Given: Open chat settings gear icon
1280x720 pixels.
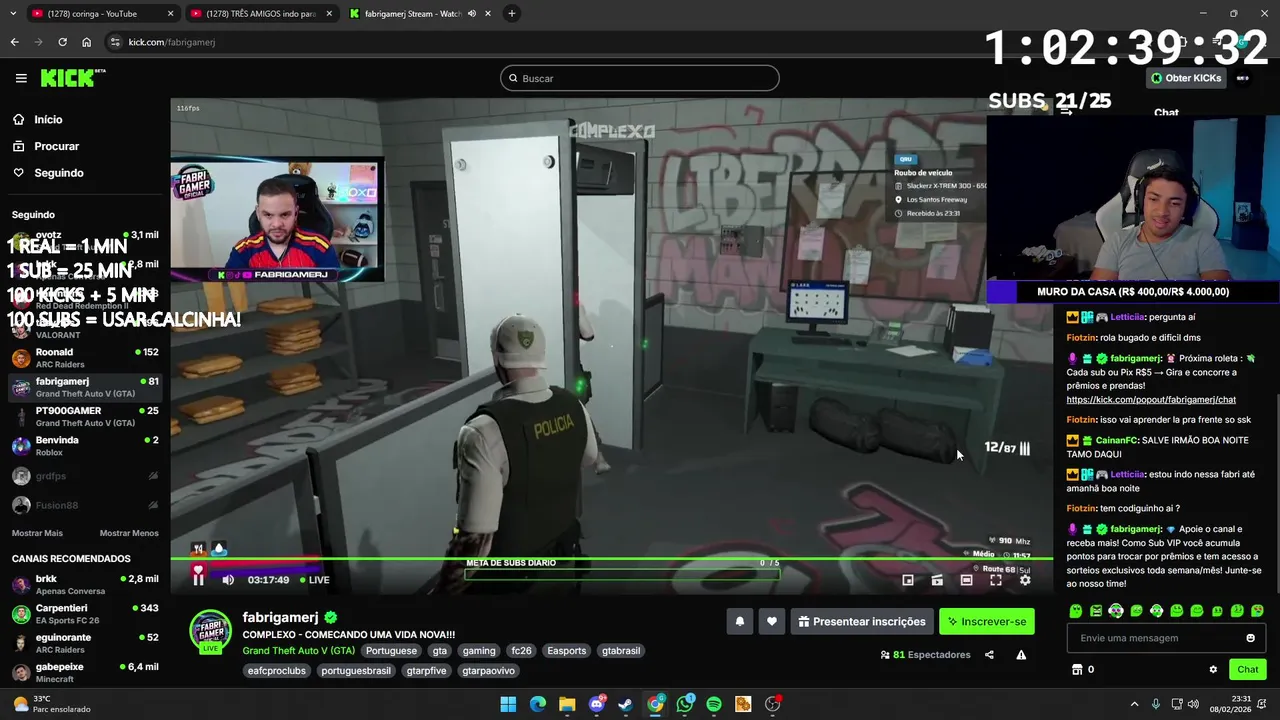Looking at the screenshot, I should (1213, 670).
